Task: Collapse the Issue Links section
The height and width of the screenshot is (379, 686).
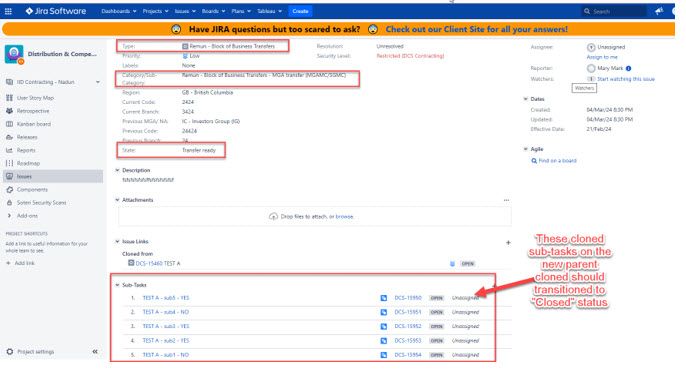Action: [x=117, y=242]
